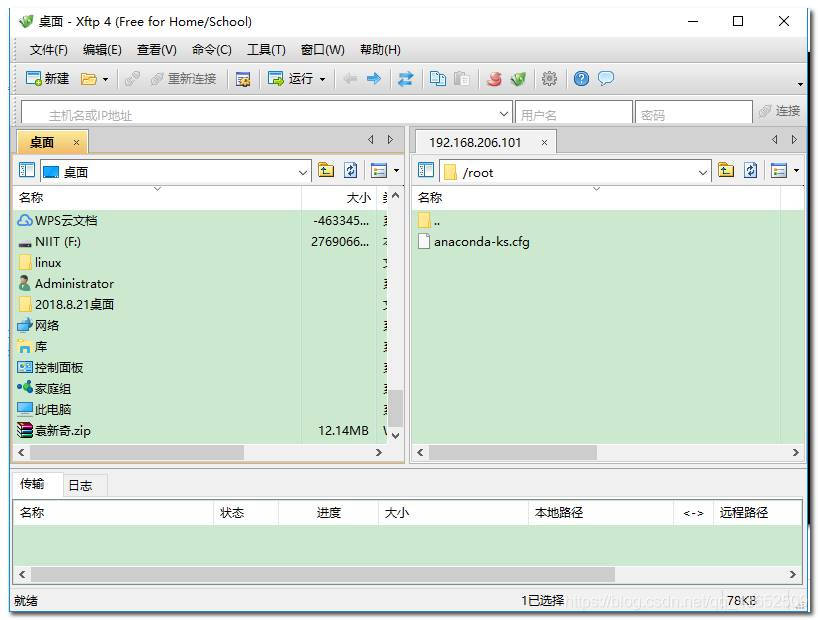818x620 pixels.
Task: Open the 命令(C) menu
Action: [211, 50]
